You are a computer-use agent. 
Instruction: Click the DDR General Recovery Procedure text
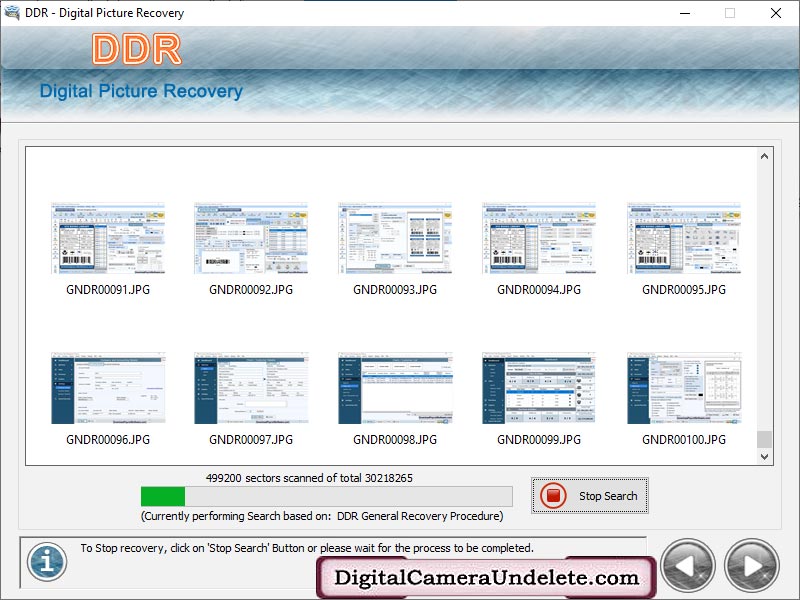pyautogui.click(x=420, y=516)
